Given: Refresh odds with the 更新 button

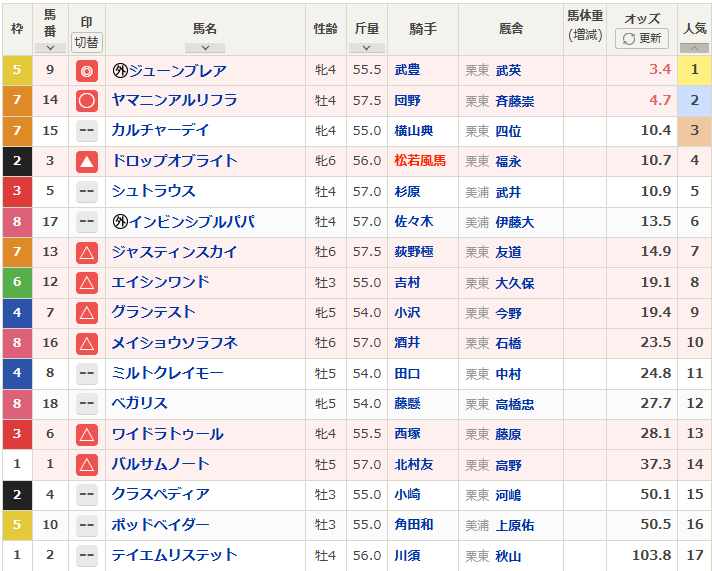Looking at the screenshot, I should 642,39.
